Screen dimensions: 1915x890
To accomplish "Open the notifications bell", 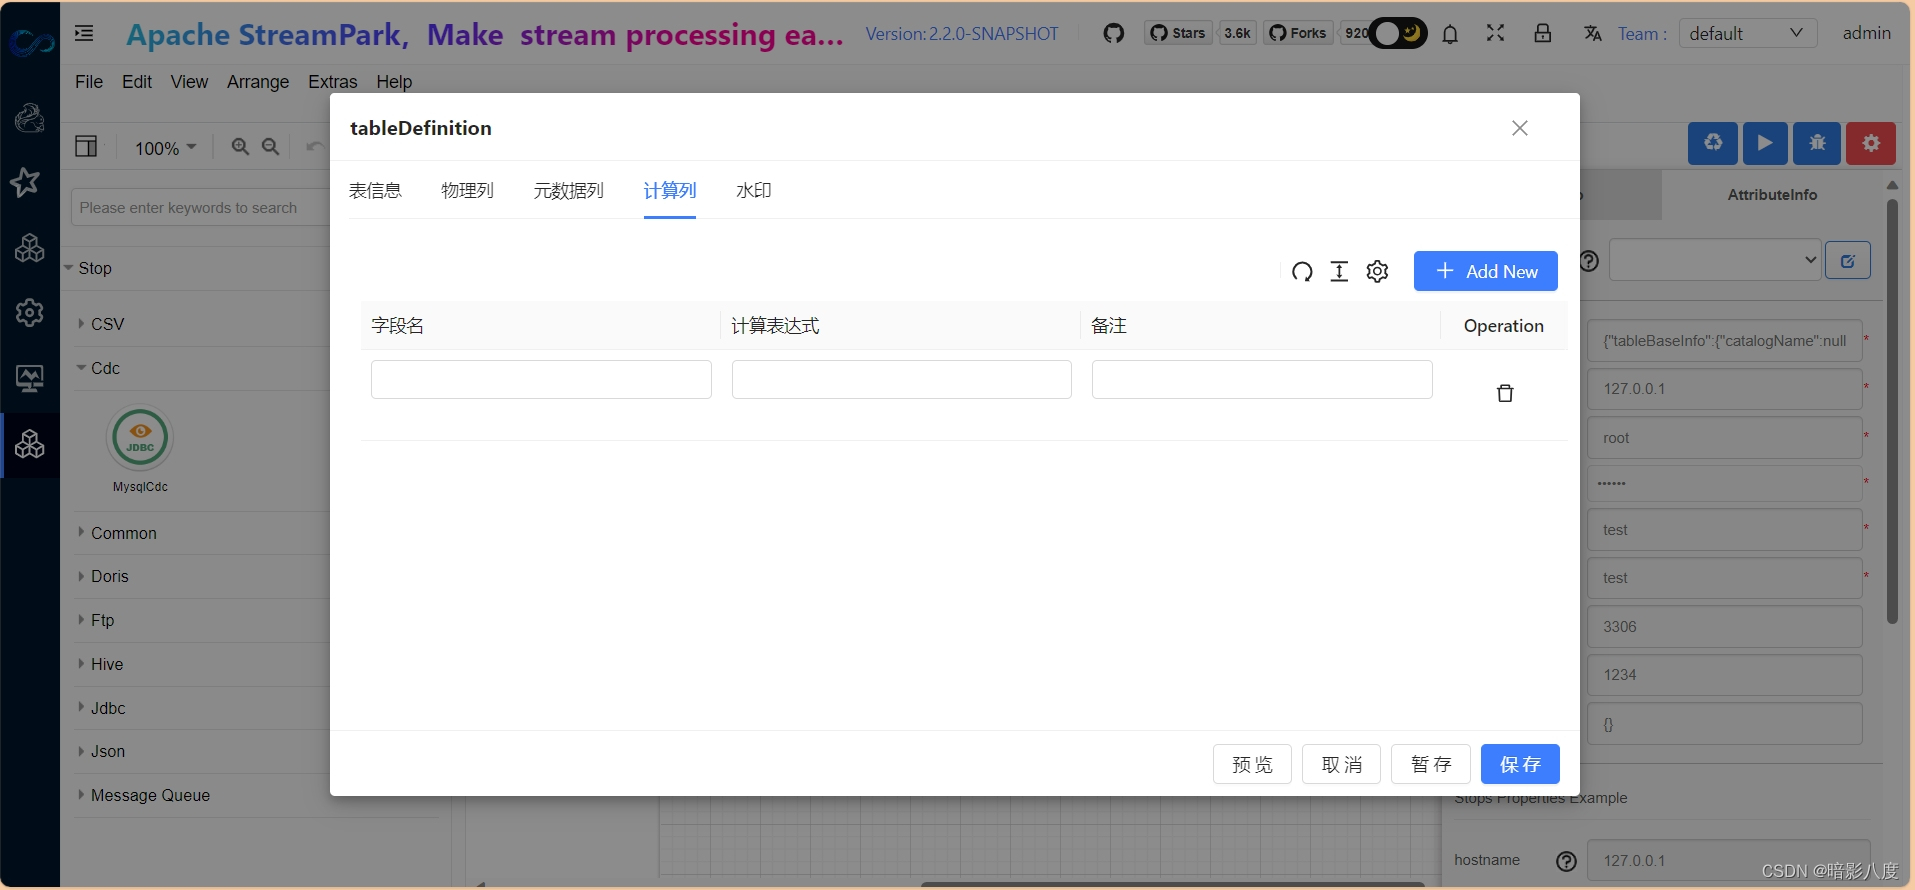I will [x=1450, y=34].
